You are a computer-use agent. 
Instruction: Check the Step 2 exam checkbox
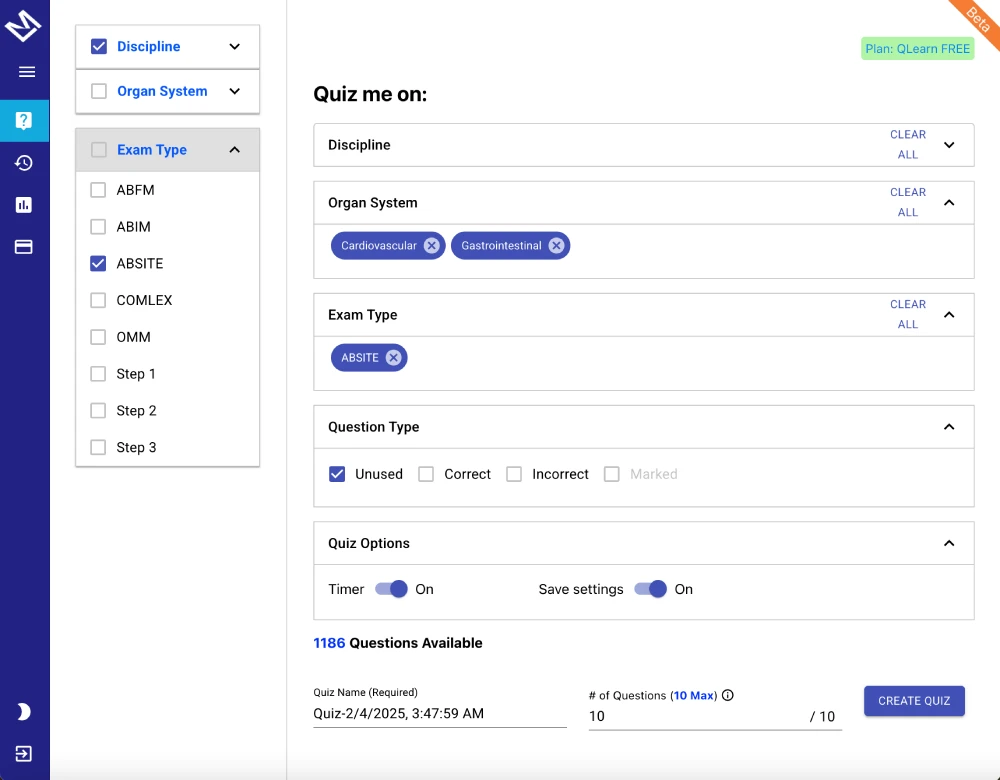coord(98,411)
